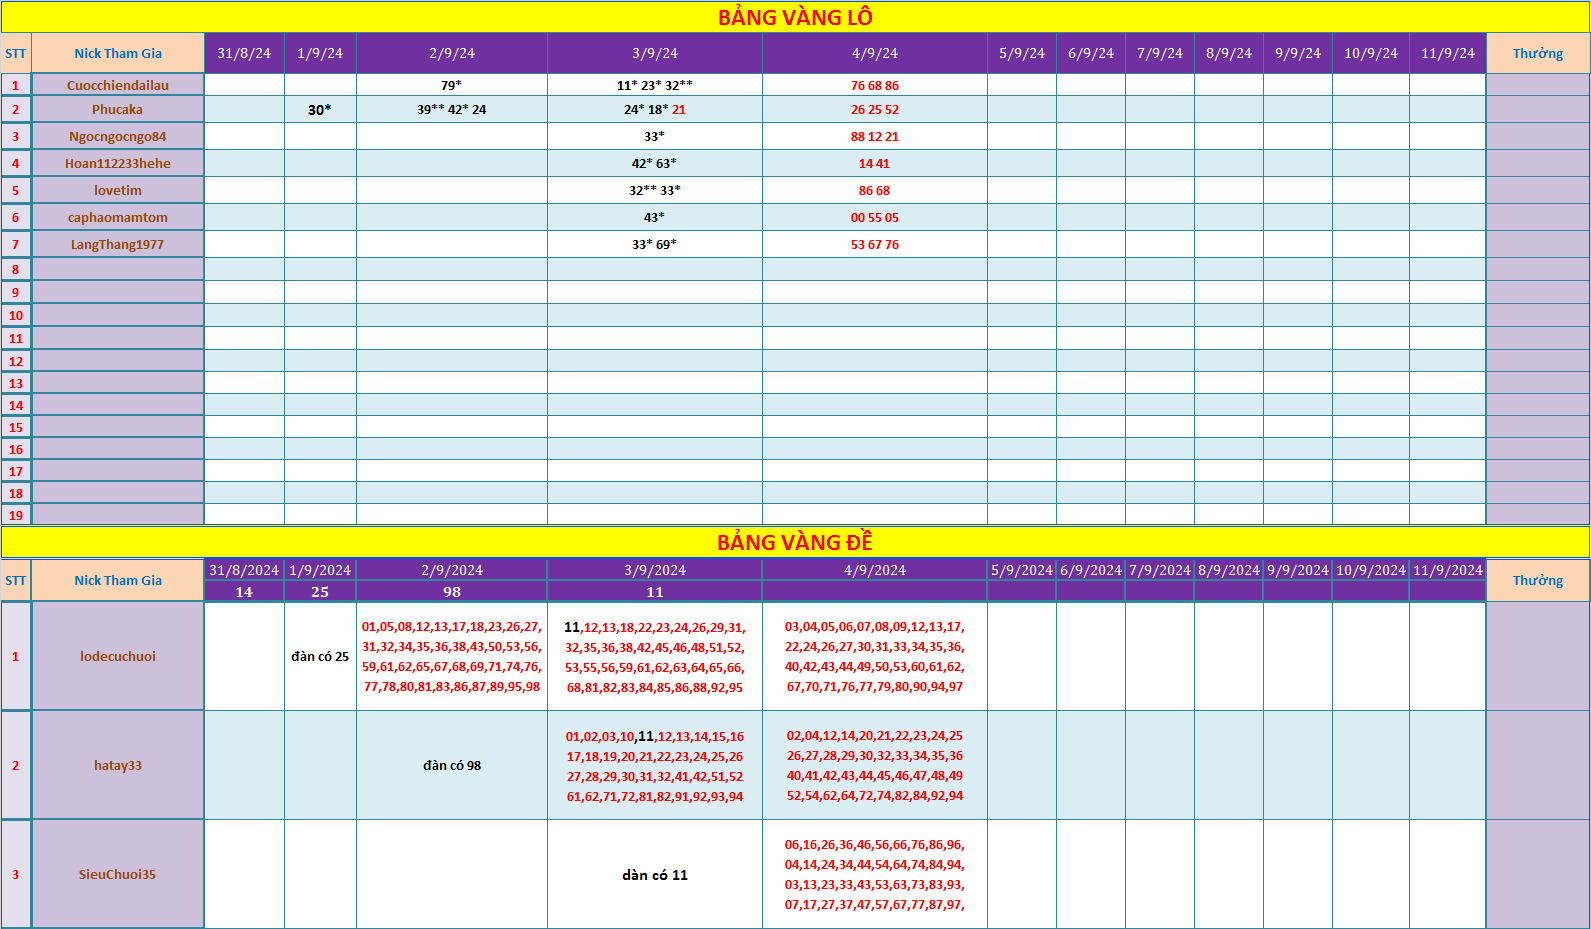Click the Thưởng header in Đề table
The height and width of the screenshot is (929, 1591).
1538,580
